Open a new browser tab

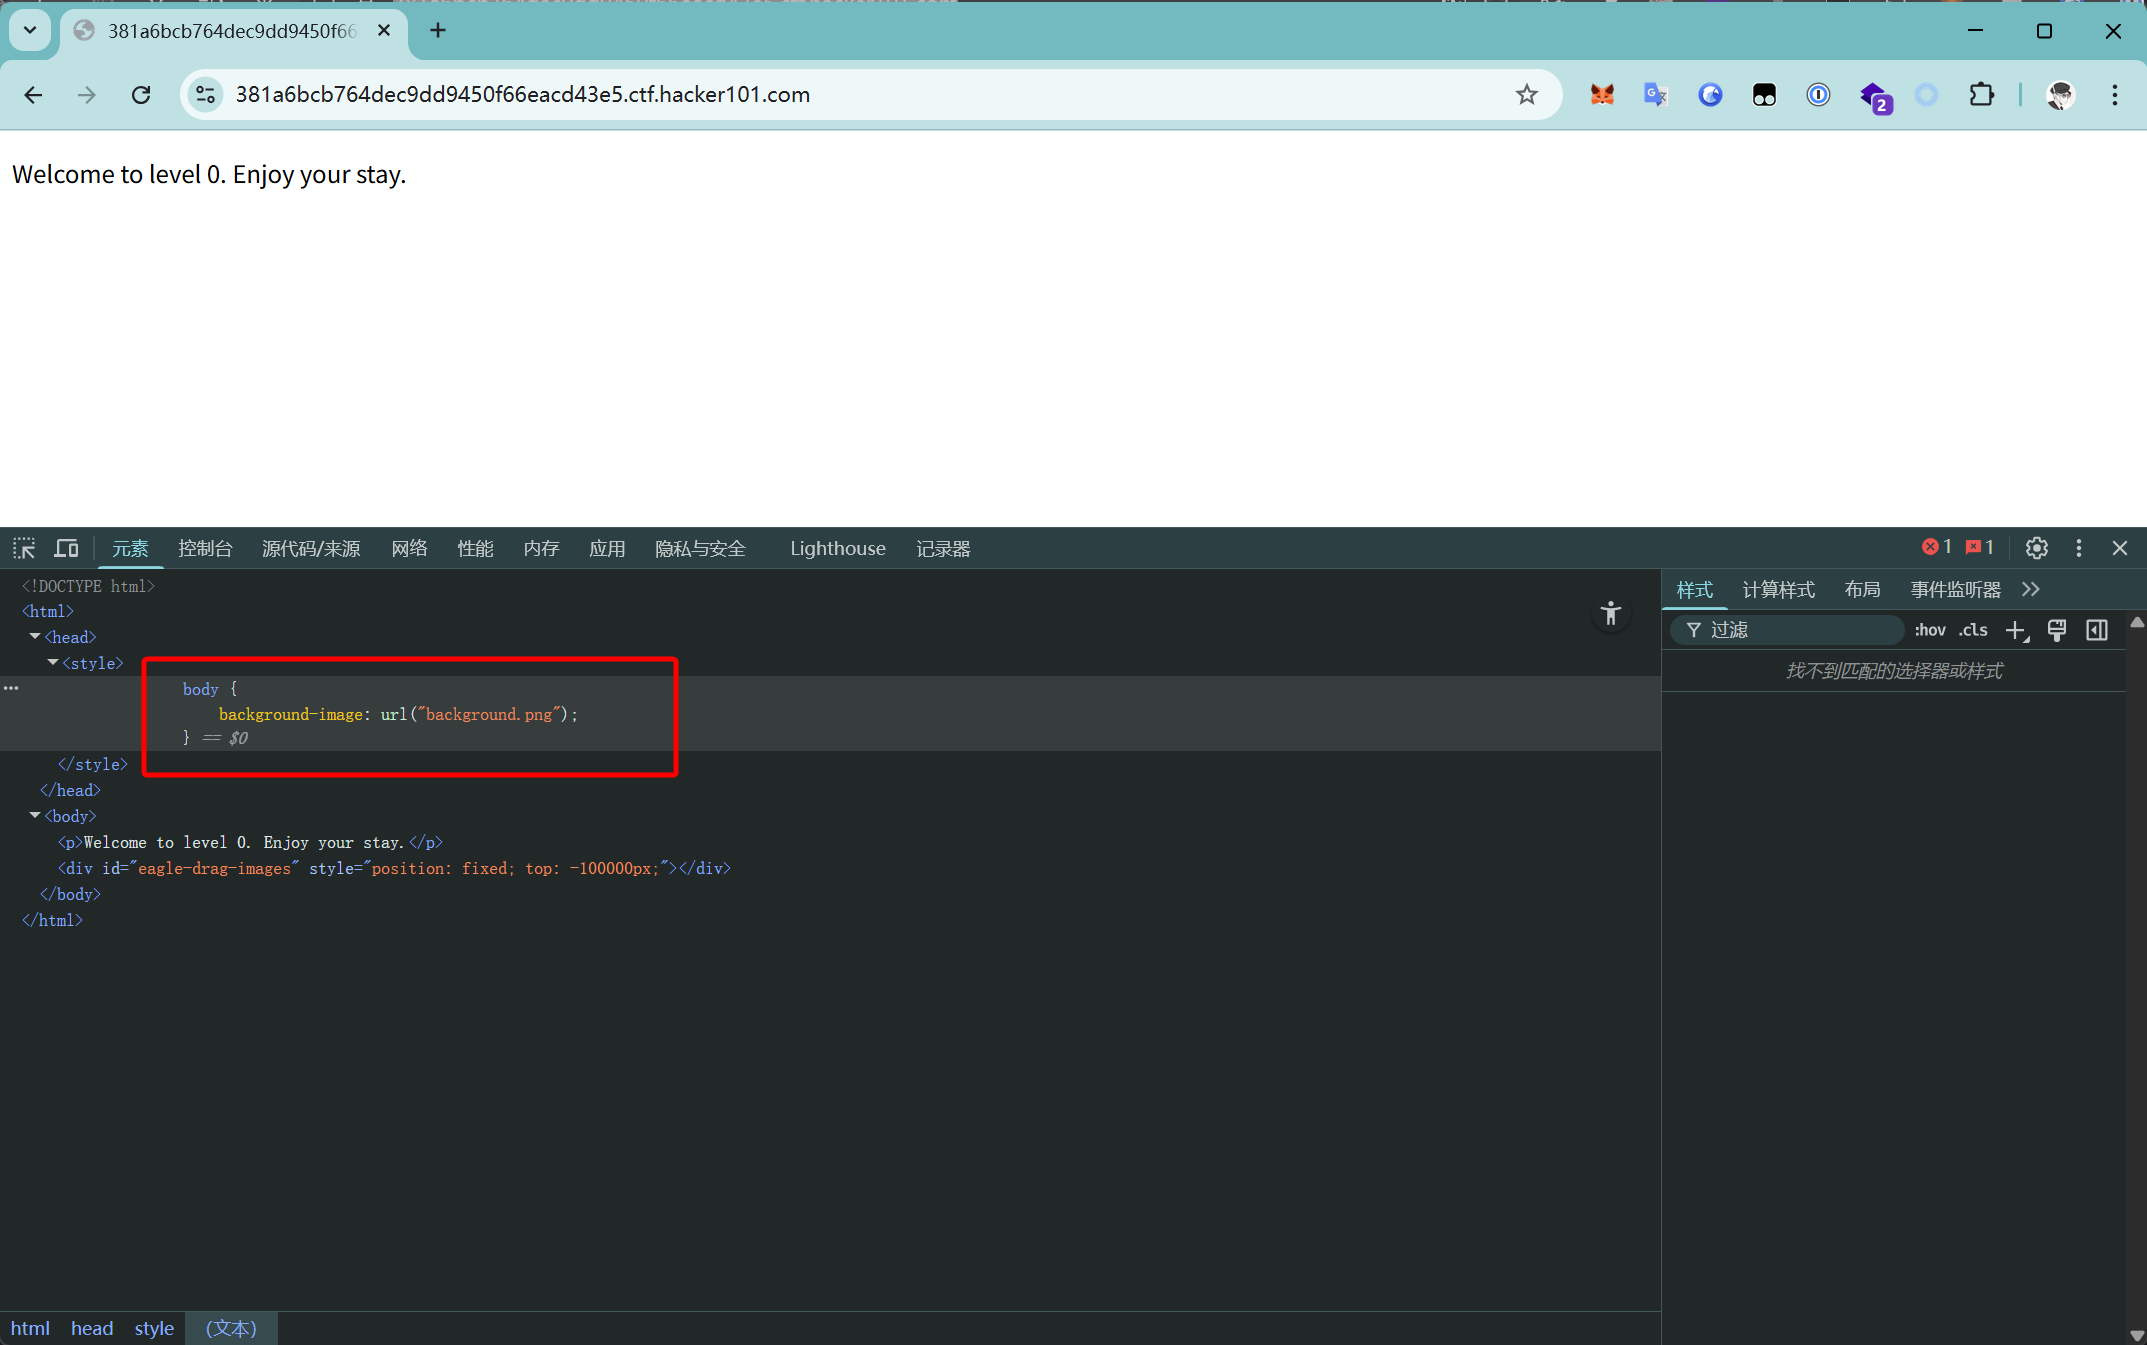tap(438, 31)
